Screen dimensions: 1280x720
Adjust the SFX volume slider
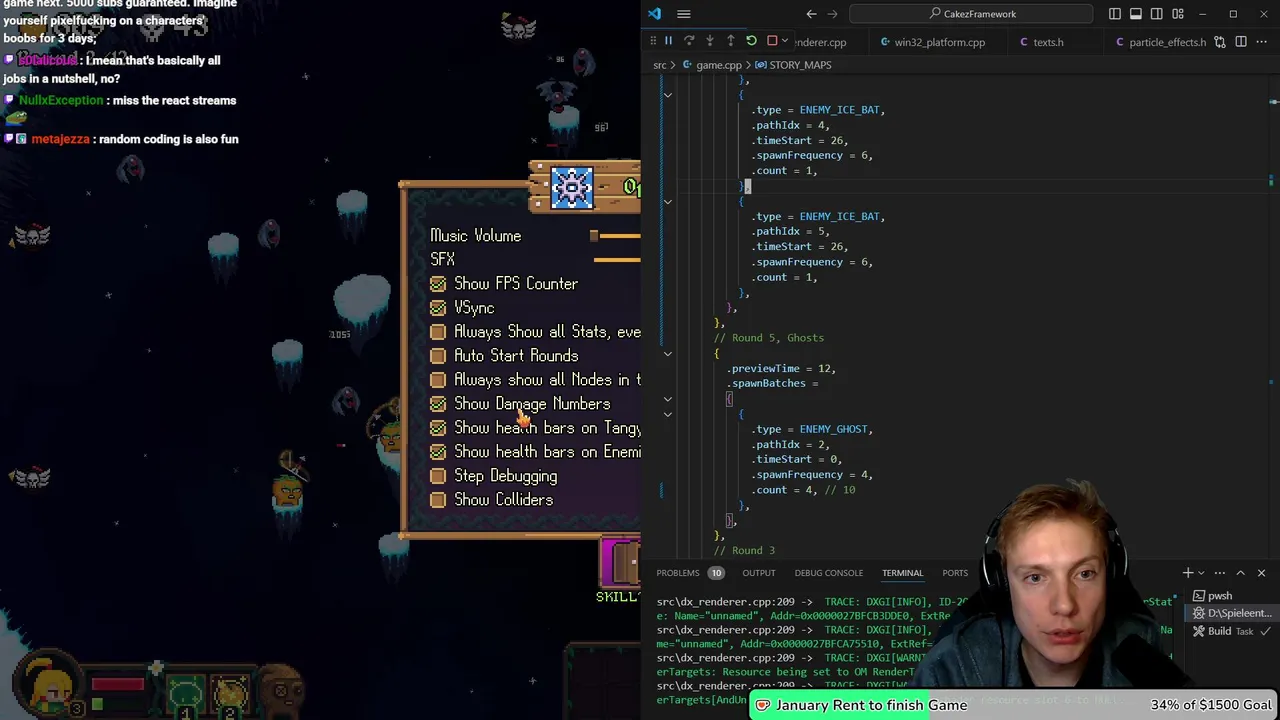(617, 260)
